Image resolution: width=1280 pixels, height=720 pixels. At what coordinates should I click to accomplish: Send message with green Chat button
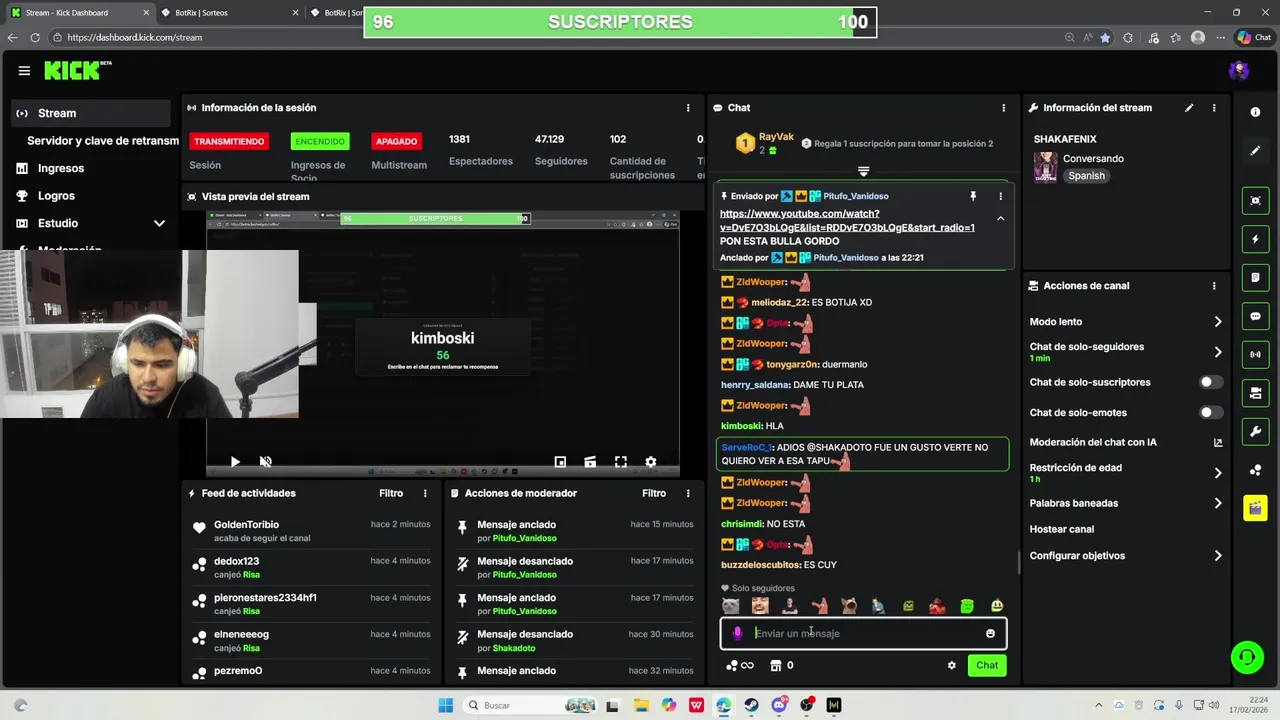[x=987, y=666]
